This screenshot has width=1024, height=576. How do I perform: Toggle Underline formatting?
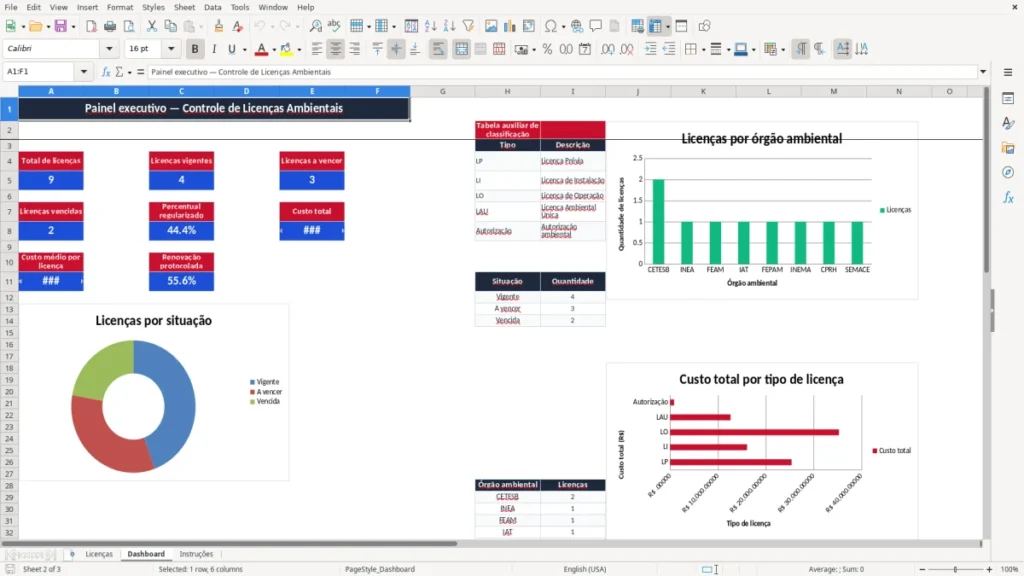tap(231, 49)
